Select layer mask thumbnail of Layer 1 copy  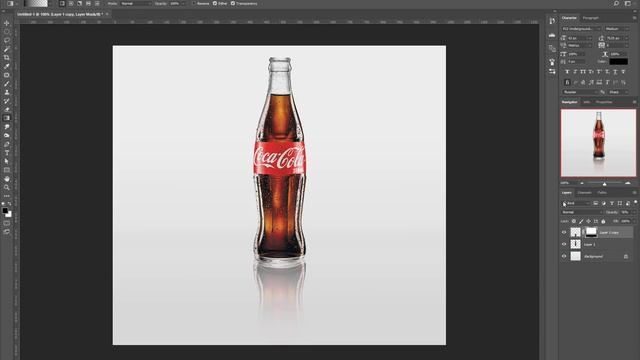[x=591, y=232]
